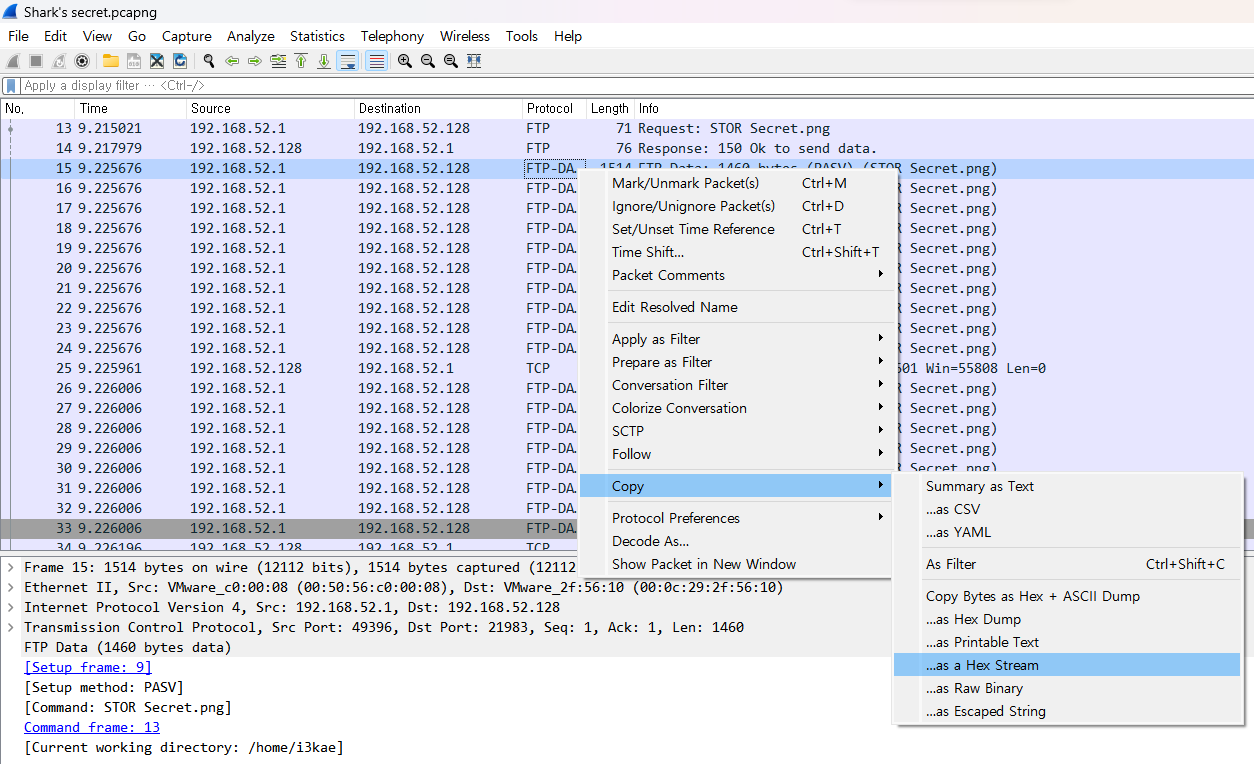This screenshot has height=764, width=1254.
Task: Go forward in packet history arrow
Action: (x=255, y=61)
